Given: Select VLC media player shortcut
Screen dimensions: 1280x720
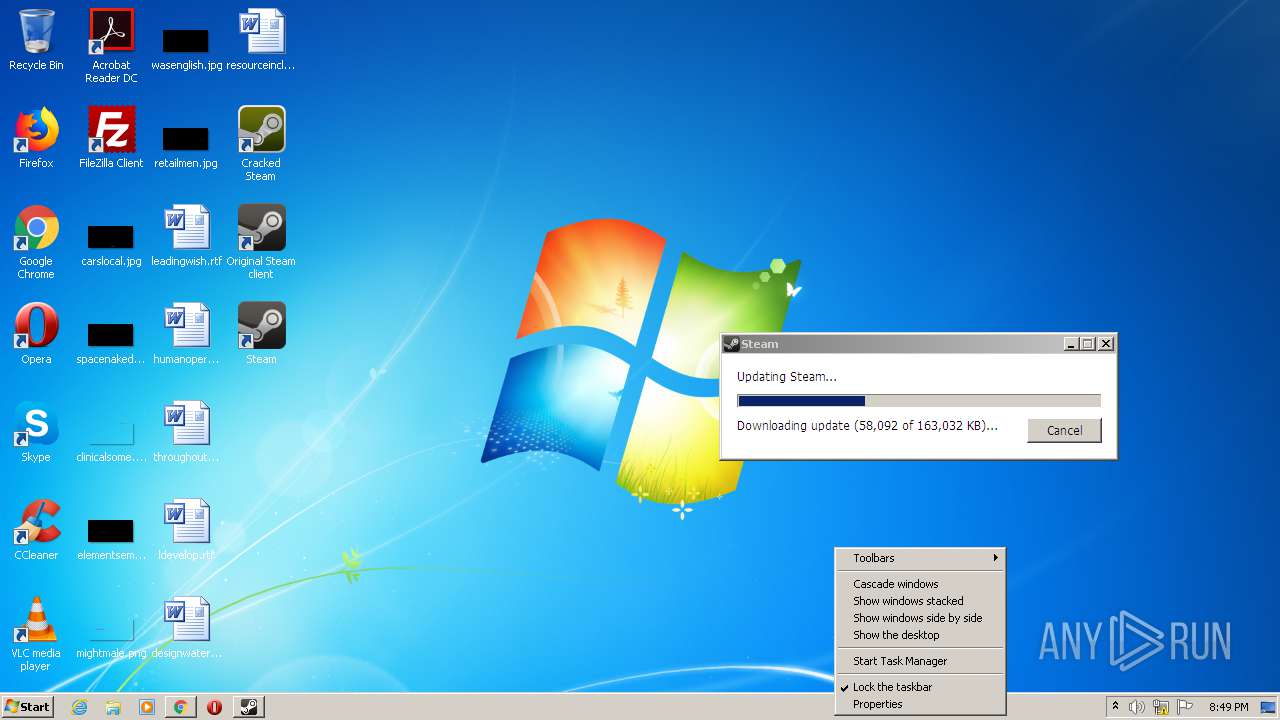Looking at the screenshot, I should pyautogui.click(x=36, y=634).
